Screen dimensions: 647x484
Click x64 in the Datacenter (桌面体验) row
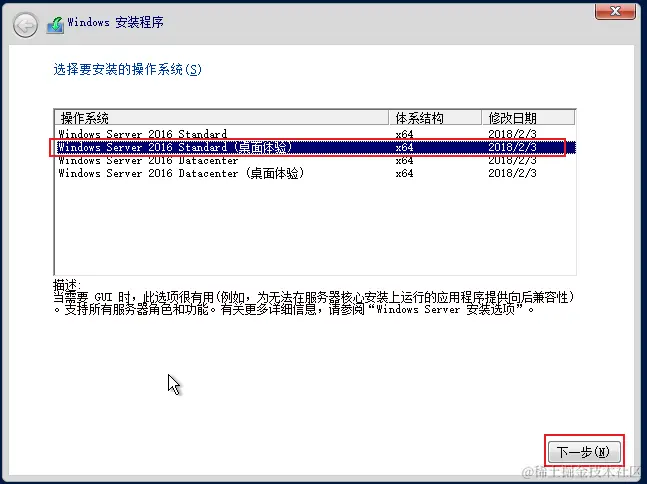coord(404,173)
